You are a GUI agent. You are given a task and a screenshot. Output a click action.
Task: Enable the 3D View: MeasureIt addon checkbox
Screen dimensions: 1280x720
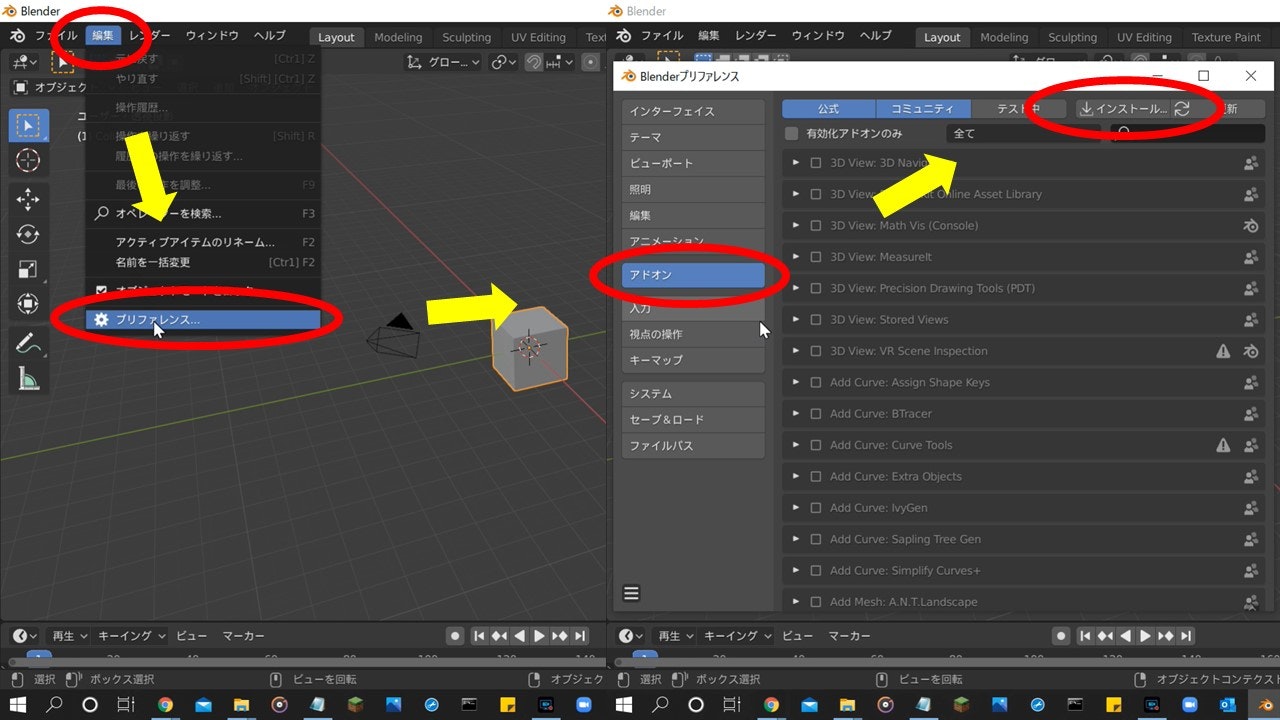816,257
